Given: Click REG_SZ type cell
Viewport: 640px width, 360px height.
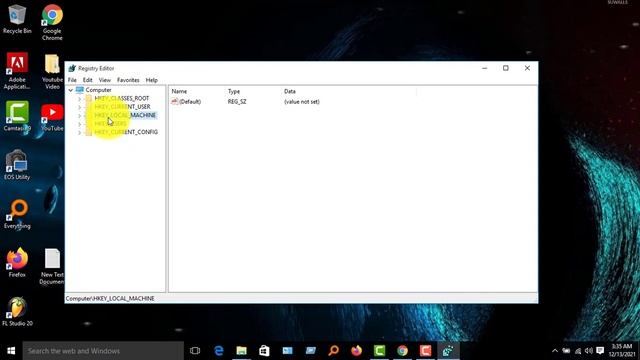Looking at the screenshot, I should (237, 102).
